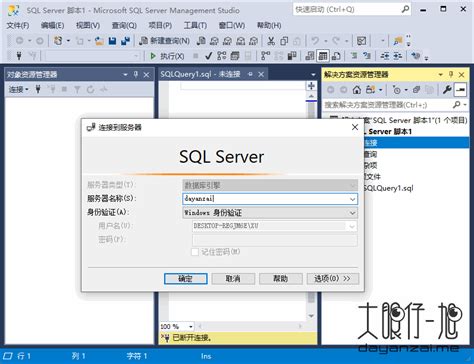Open the Help (帮助) menu
The height and width of the screenshot is (364, 474).
[x=269, y=25]
